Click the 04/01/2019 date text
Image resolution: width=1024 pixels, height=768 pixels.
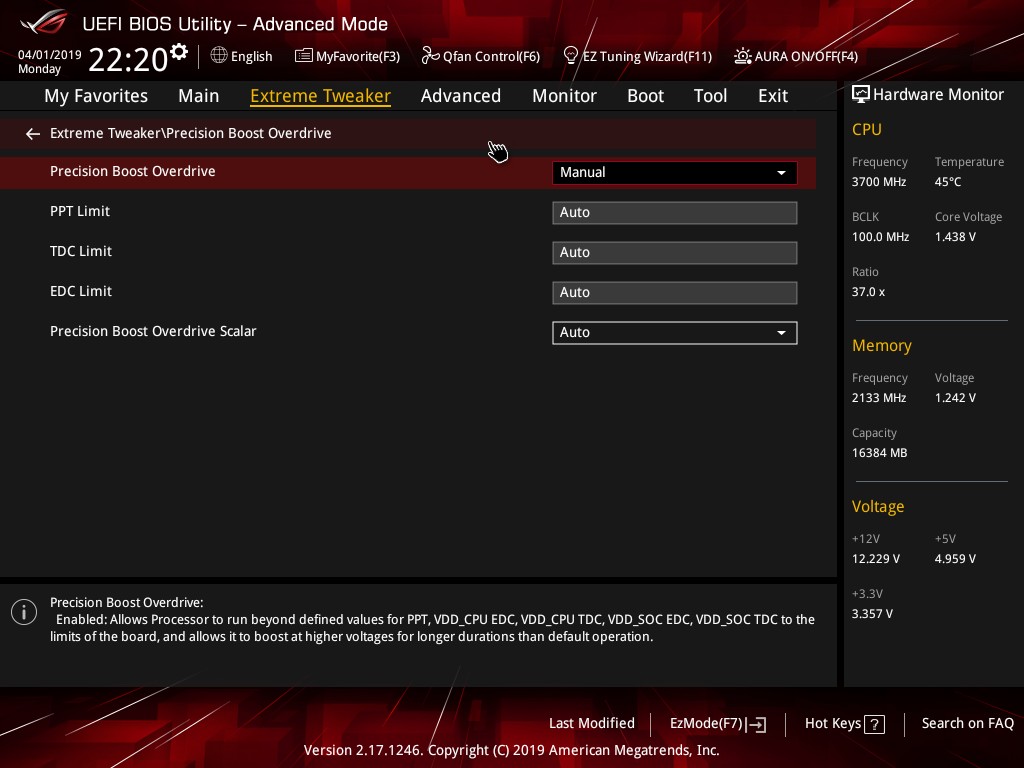50,55
